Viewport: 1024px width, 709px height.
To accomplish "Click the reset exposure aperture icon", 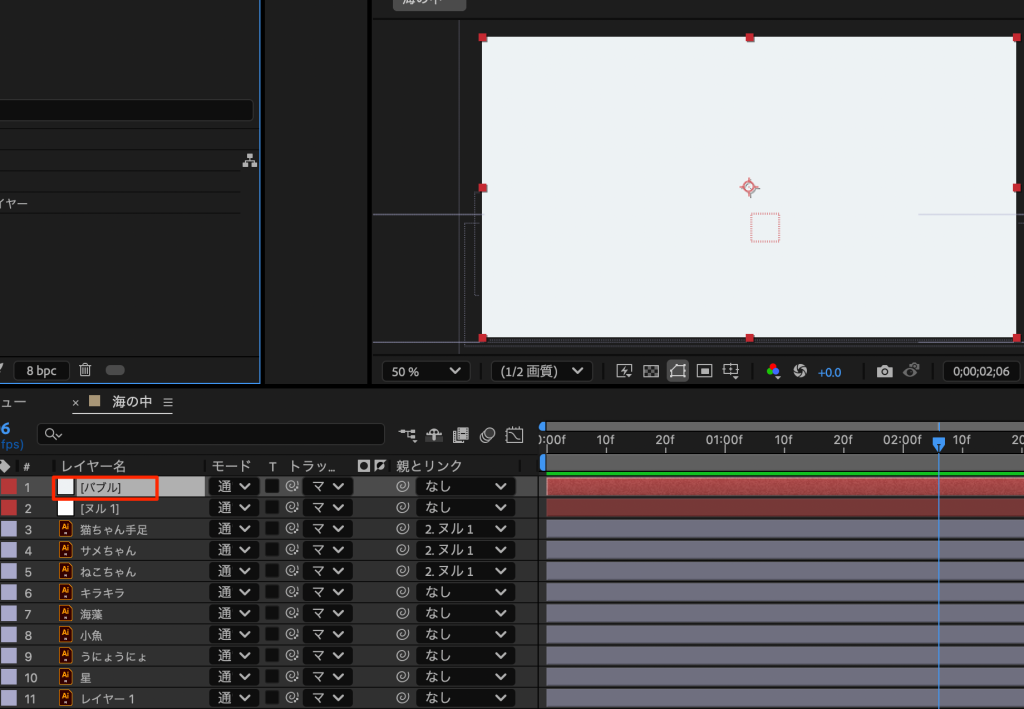I will [x=800, y=371].
